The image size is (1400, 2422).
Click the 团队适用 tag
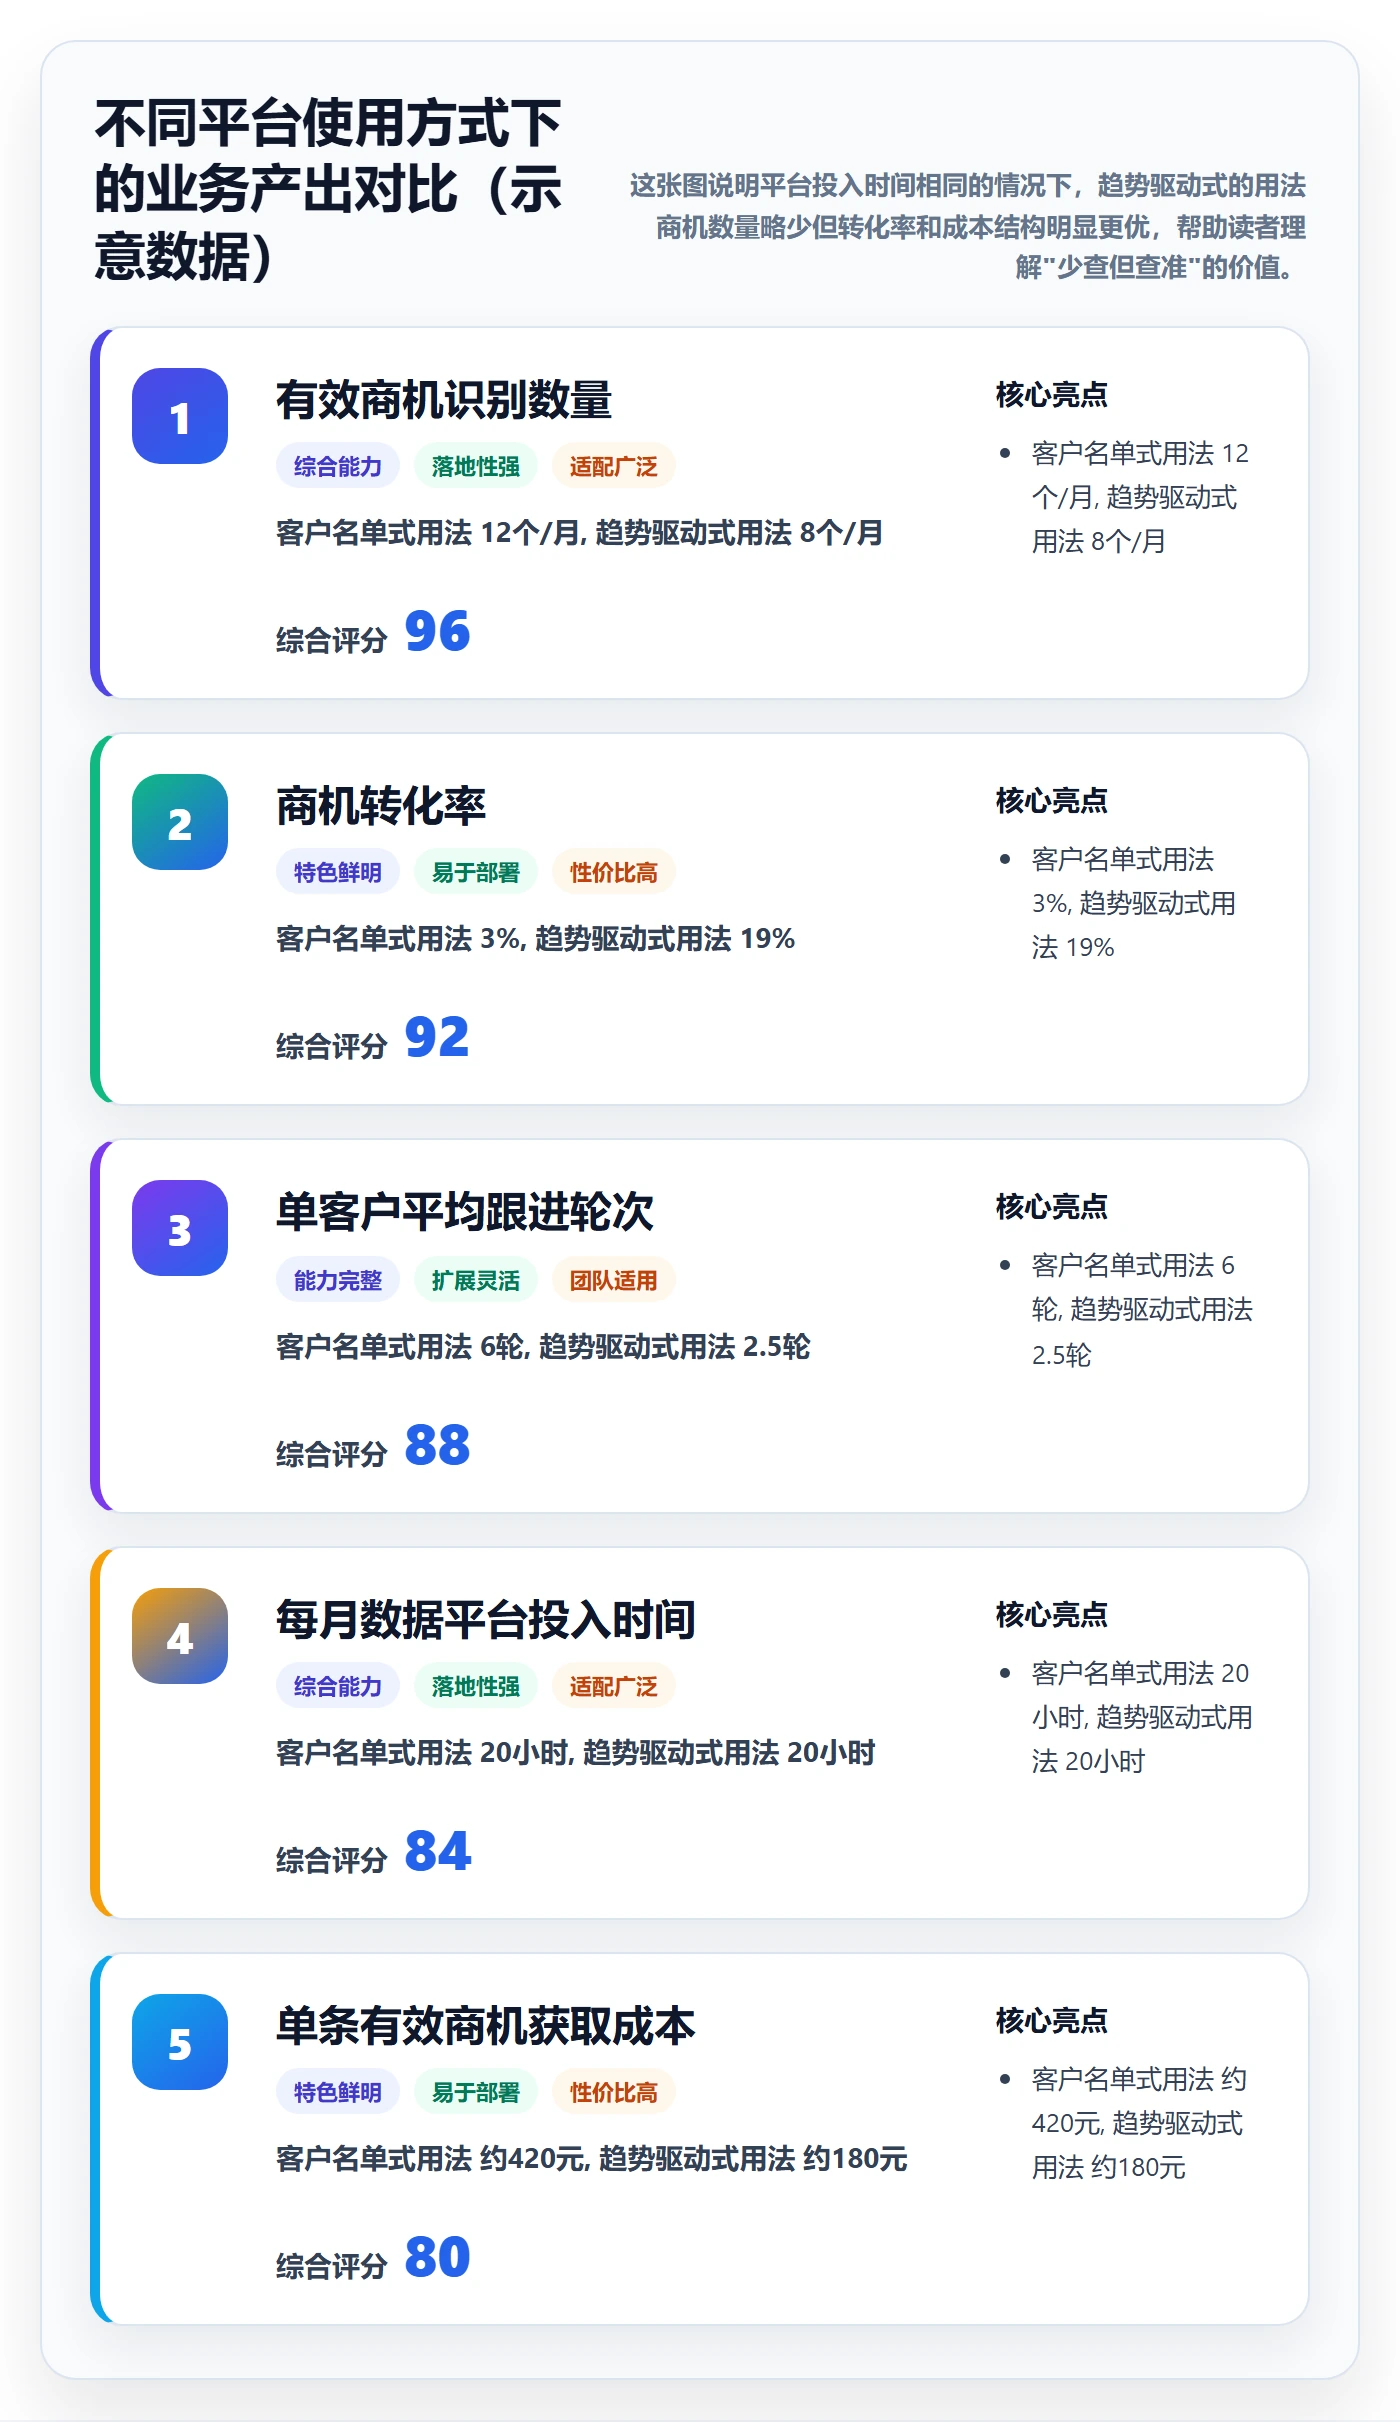pyautogui.click(x=614, y=1280)
